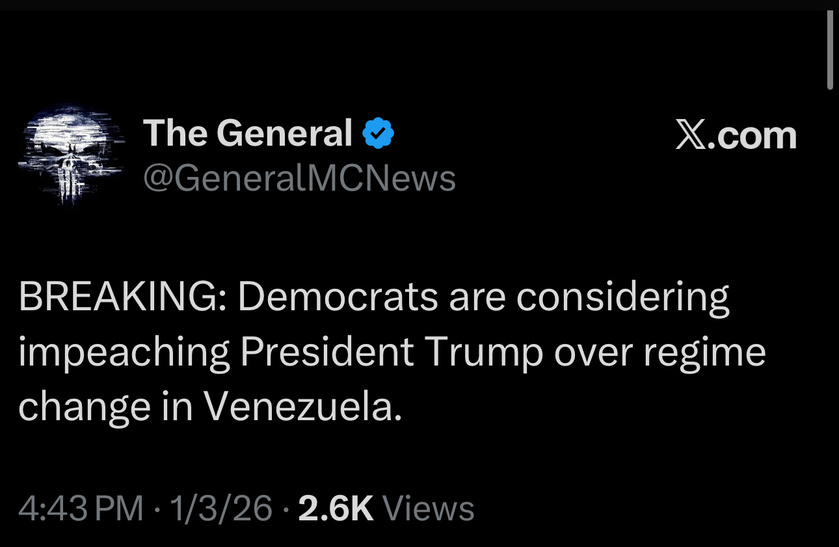
Task: Click the 1/3/26 date
Action: pos(222,508)
